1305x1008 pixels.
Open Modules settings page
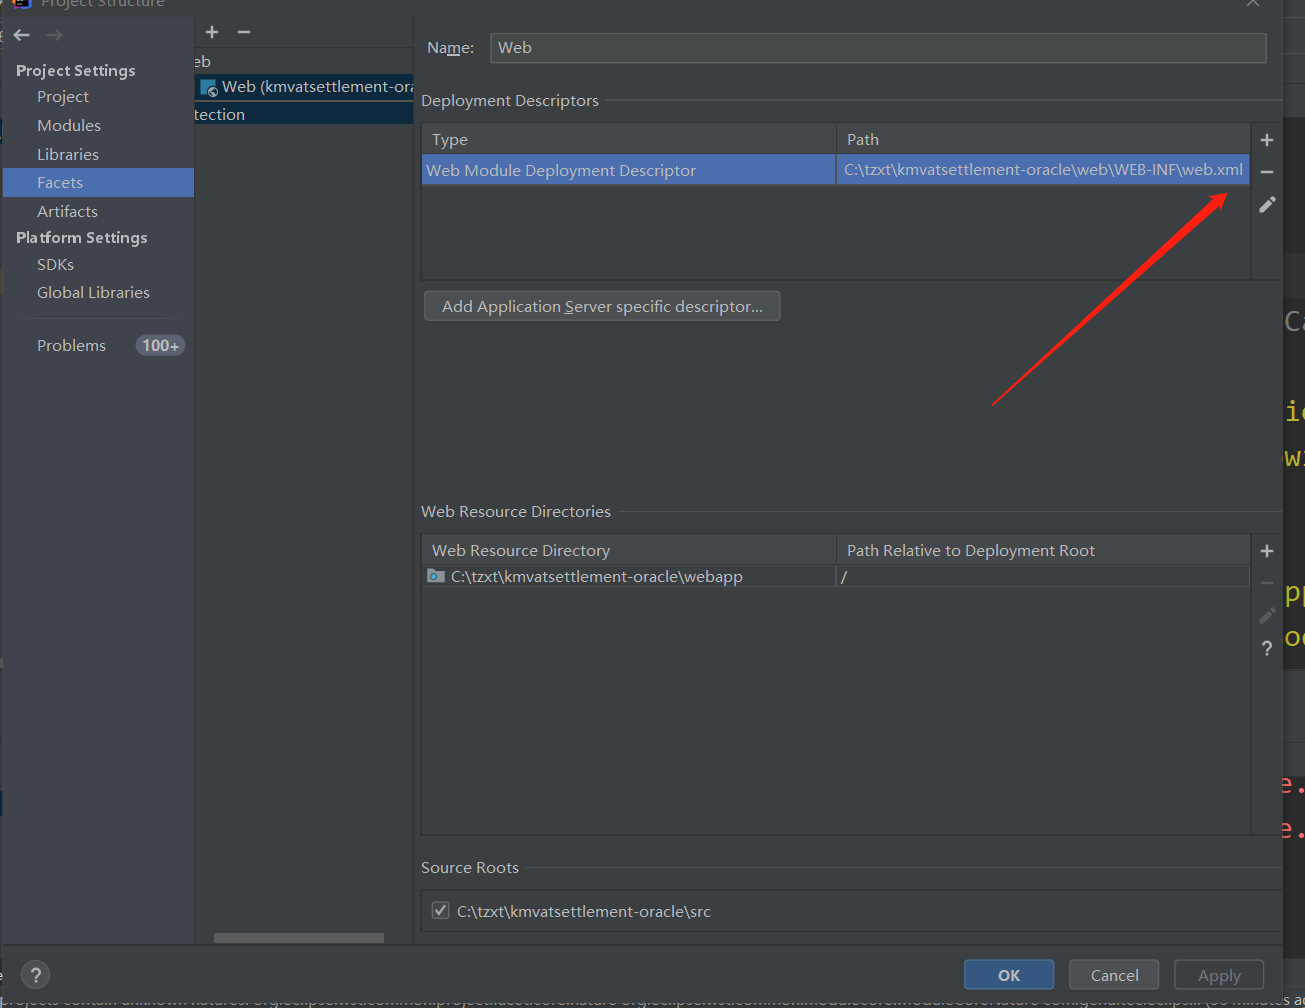tap(69, 126)
